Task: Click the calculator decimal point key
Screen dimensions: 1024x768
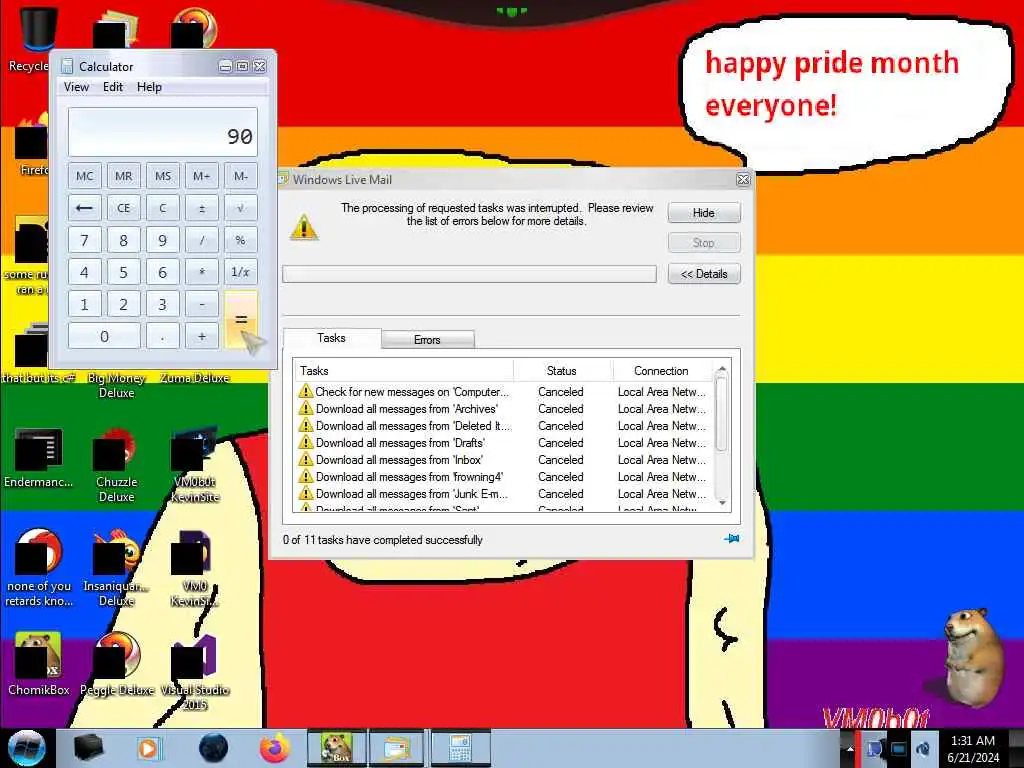Action: point(163,336)
